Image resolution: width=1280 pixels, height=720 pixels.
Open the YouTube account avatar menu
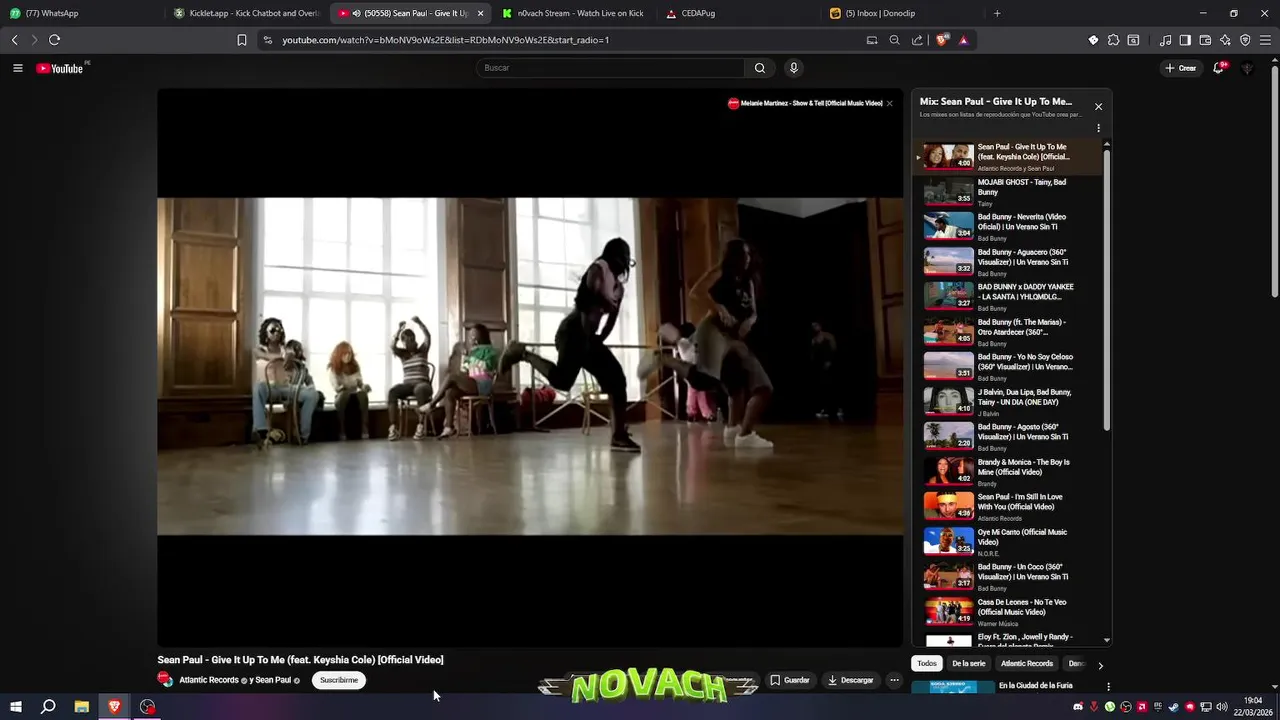(1247, 68)
